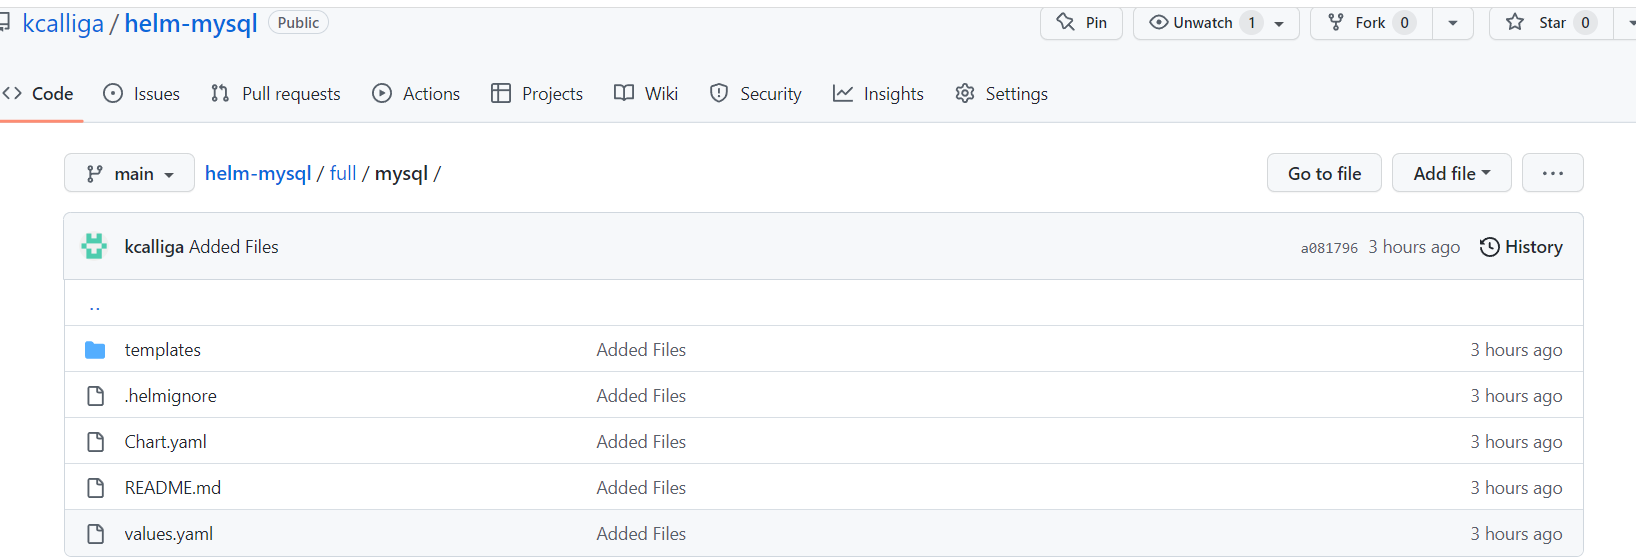Screen dimensions: 1636x560
Task: Open the more options ellipsis menu
Action: point(1552,173)
